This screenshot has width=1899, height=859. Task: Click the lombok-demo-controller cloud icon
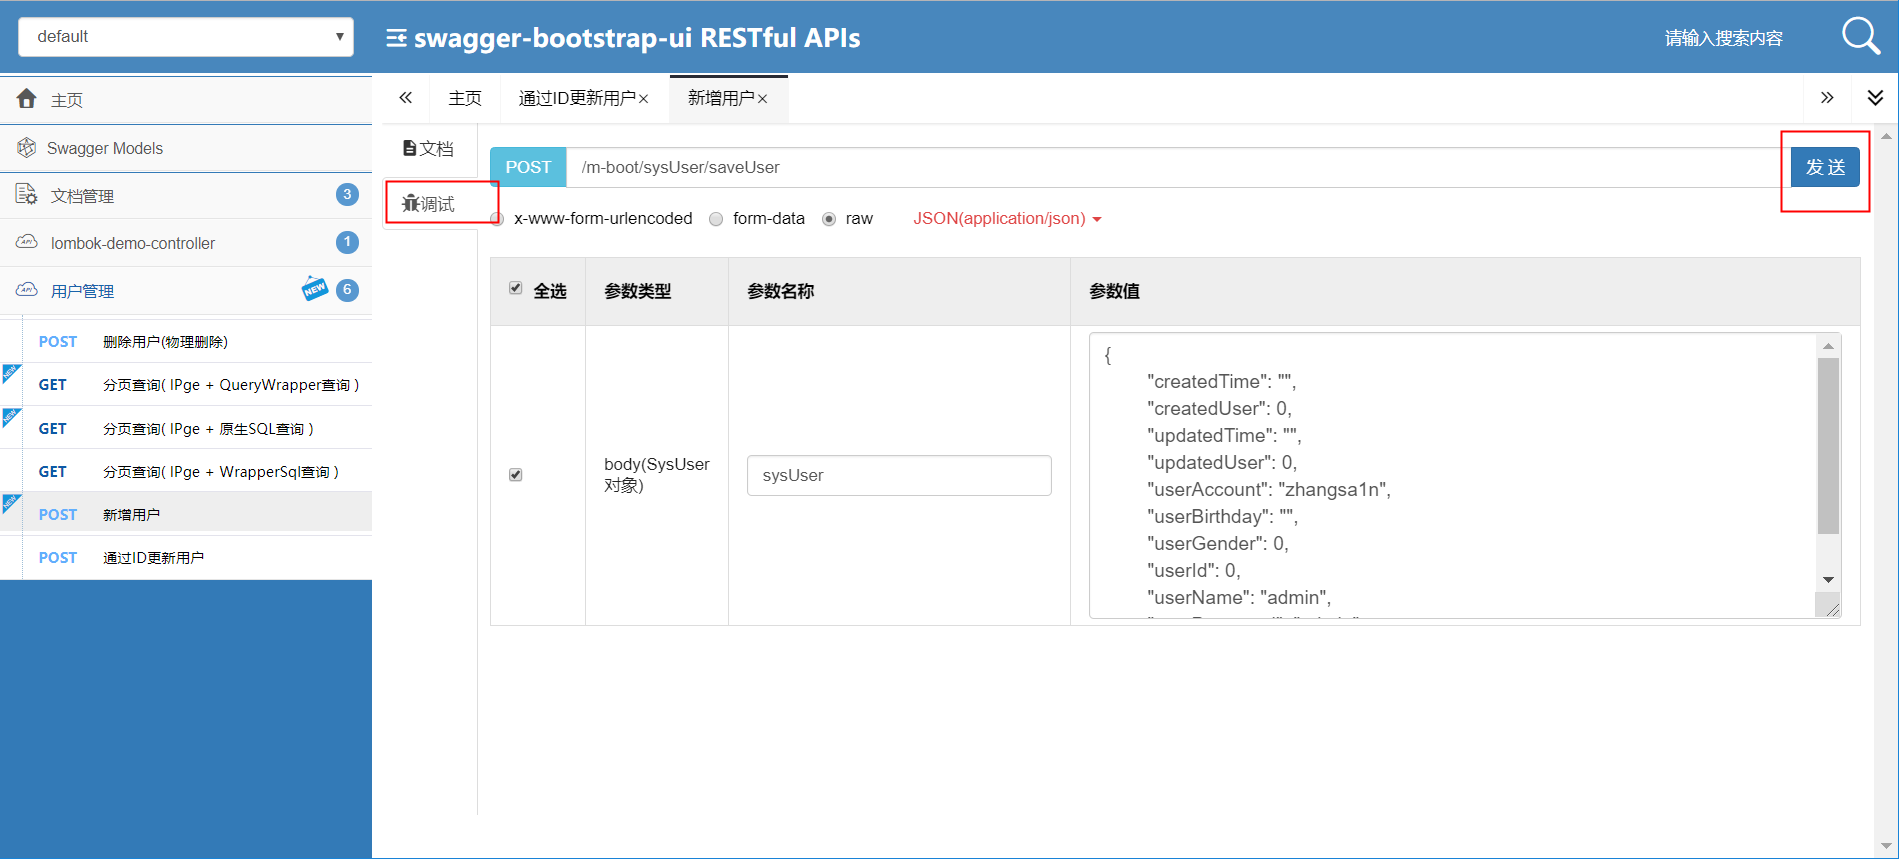coord(27,242)
